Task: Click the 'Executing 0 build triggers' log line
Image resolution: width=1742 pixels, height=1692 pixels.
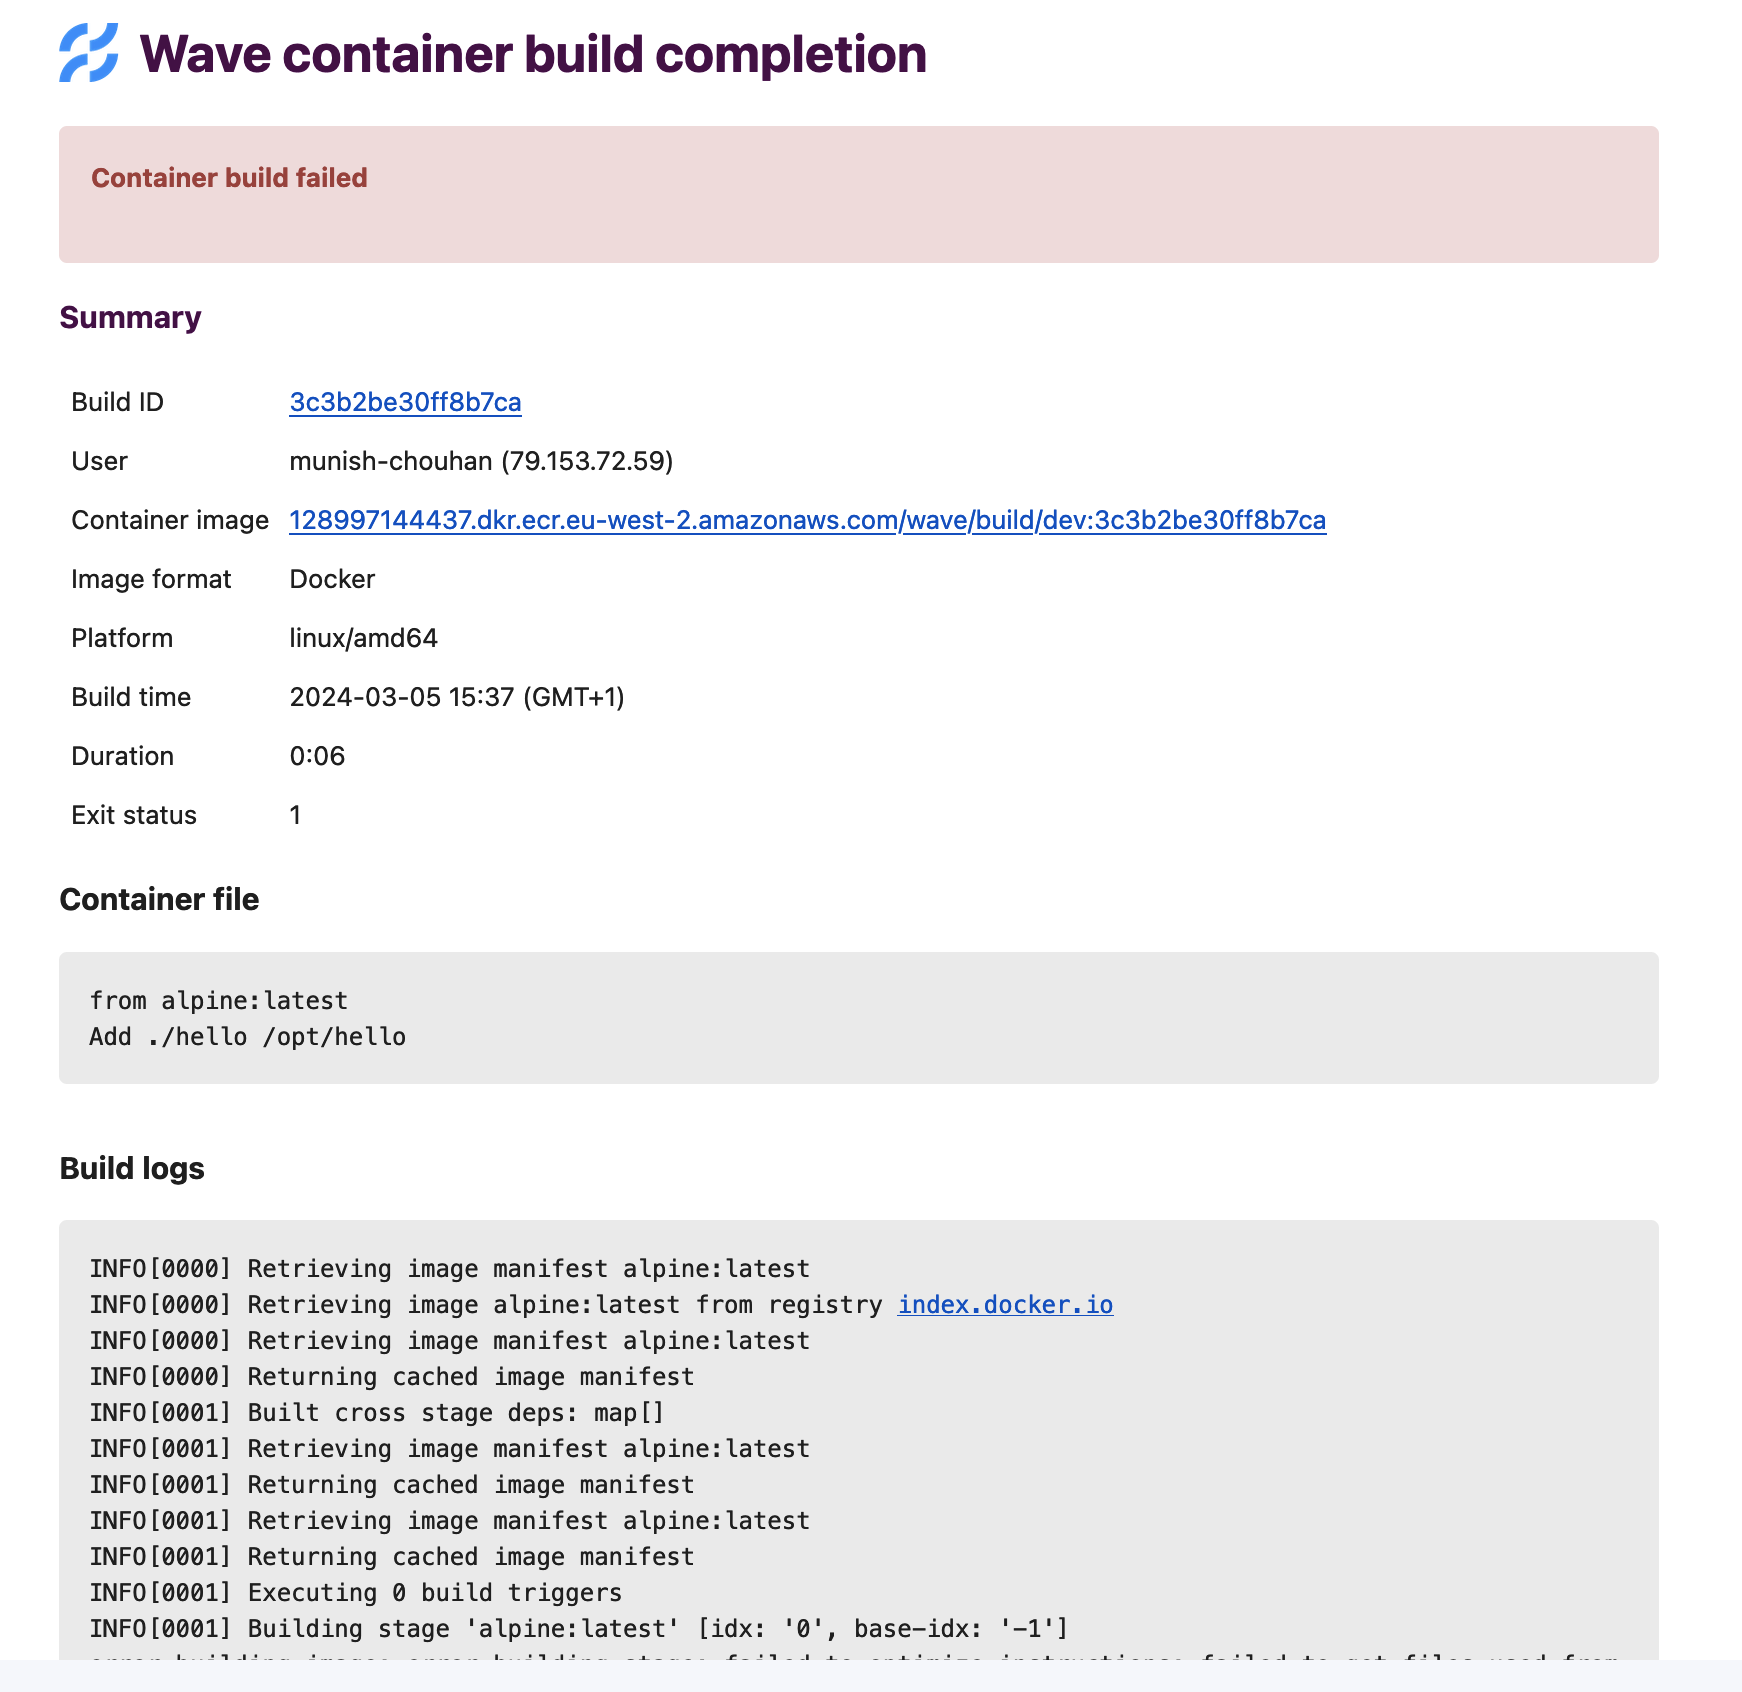Action: point(356,1593)
